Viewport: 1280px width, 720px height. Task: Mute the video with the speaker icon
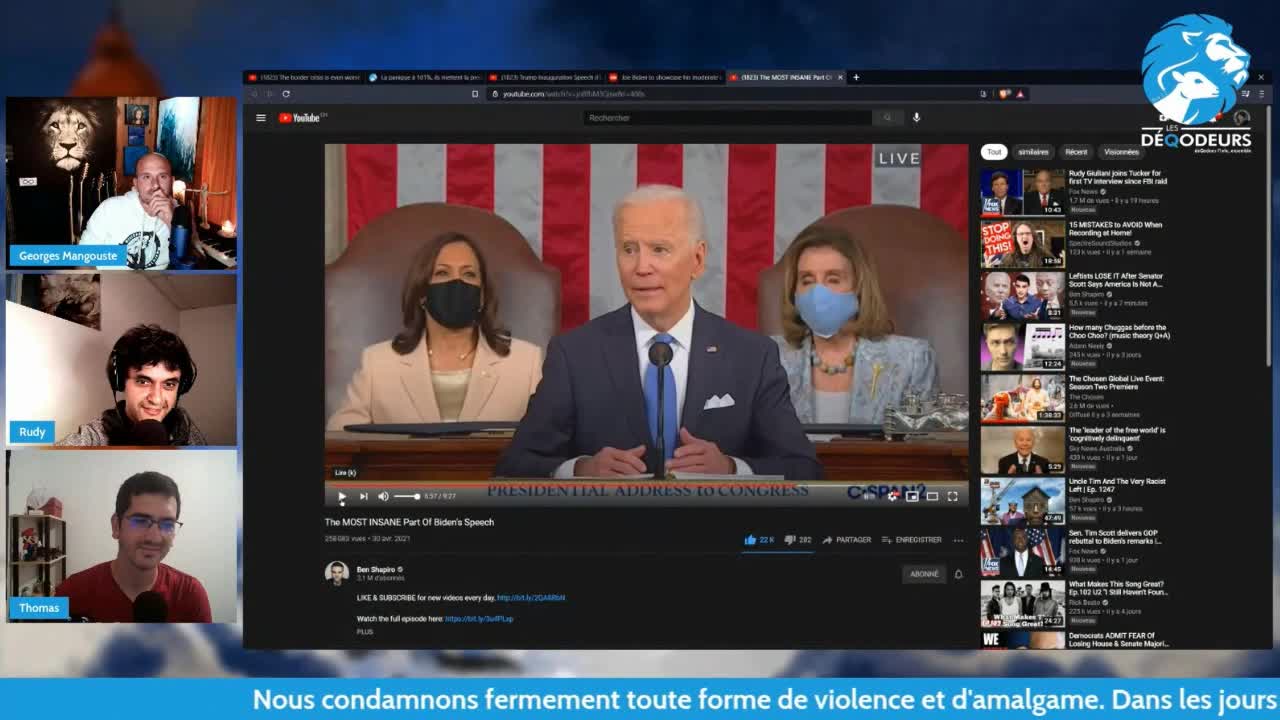click(383, 496)
